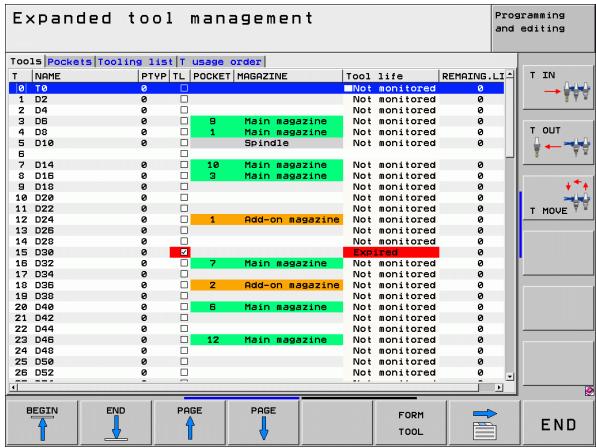Click the T OUT tool removal icon
Viewport: 596px width, 448px height.
[x=558, y=142]
